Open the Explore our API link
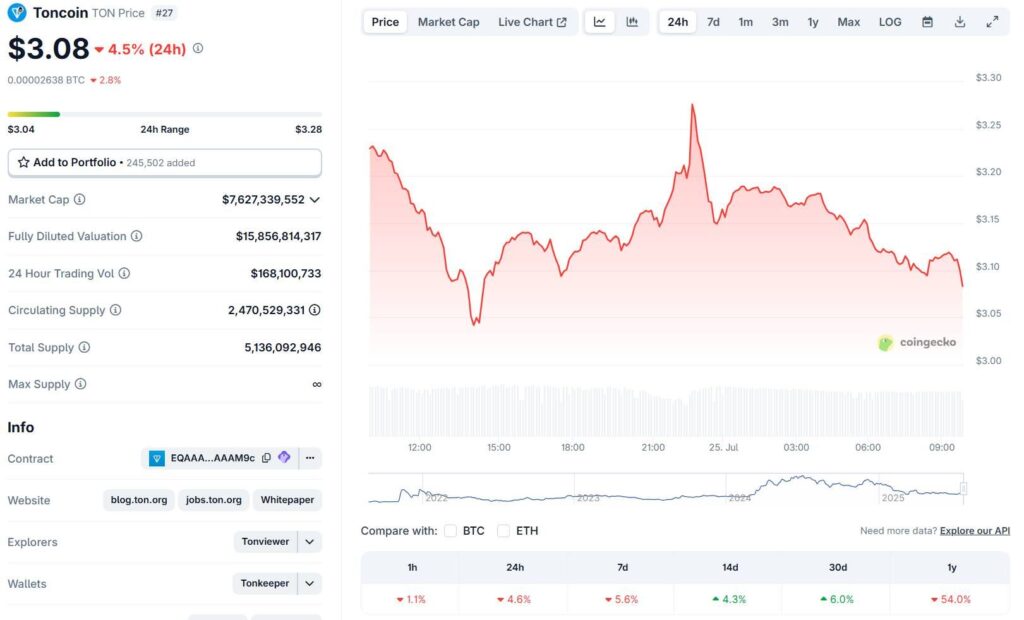This screenshot has height=620, width=1024. click(x=974, y=530)
